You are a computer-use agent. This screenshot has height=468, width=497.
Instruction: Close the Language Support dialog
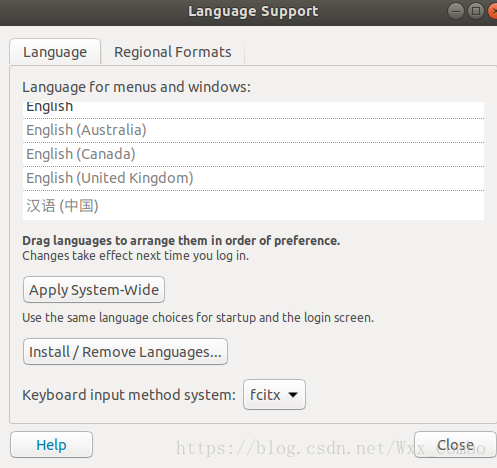[x=455, y=445]
